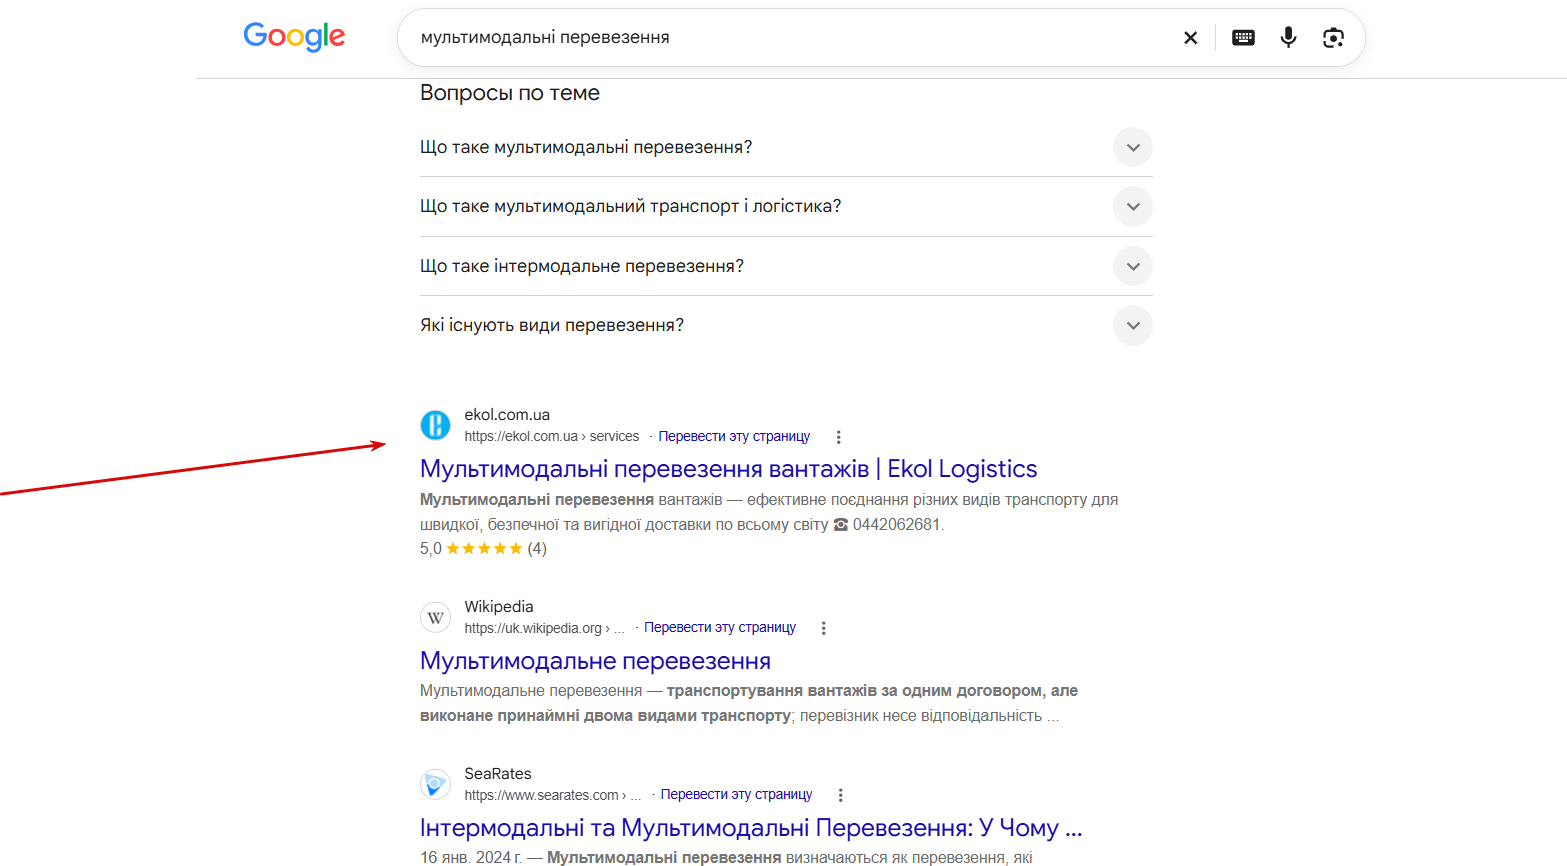Click "Перевести эту страницу" for Wikipedia

click(x=720, y=627)
